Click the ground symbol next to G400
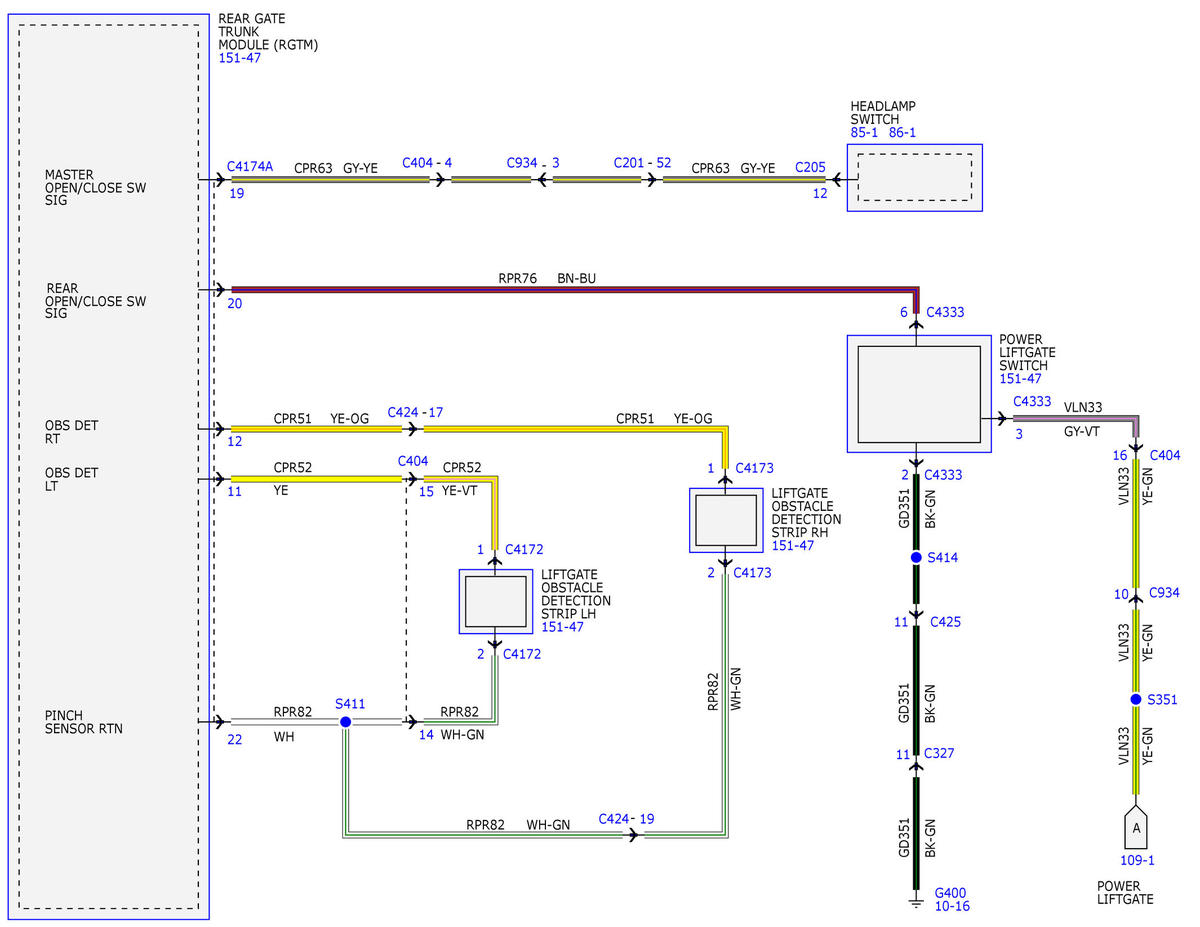This screenshot has width=1200, height=927. pyautogui.click(x=915, y=904)
